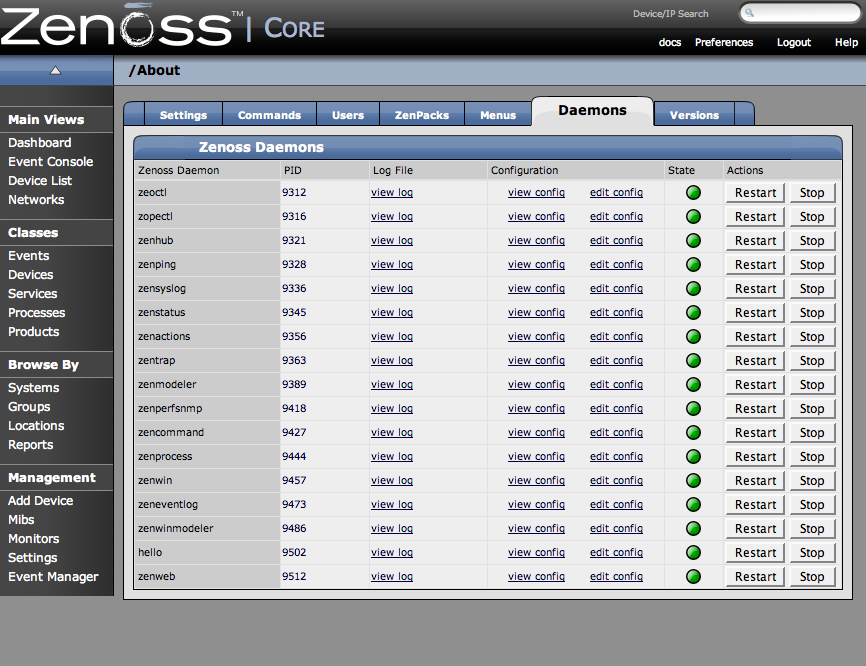This screenshot has width=866, height=666.
Task: Open the Help link
Action: point(846,43)
